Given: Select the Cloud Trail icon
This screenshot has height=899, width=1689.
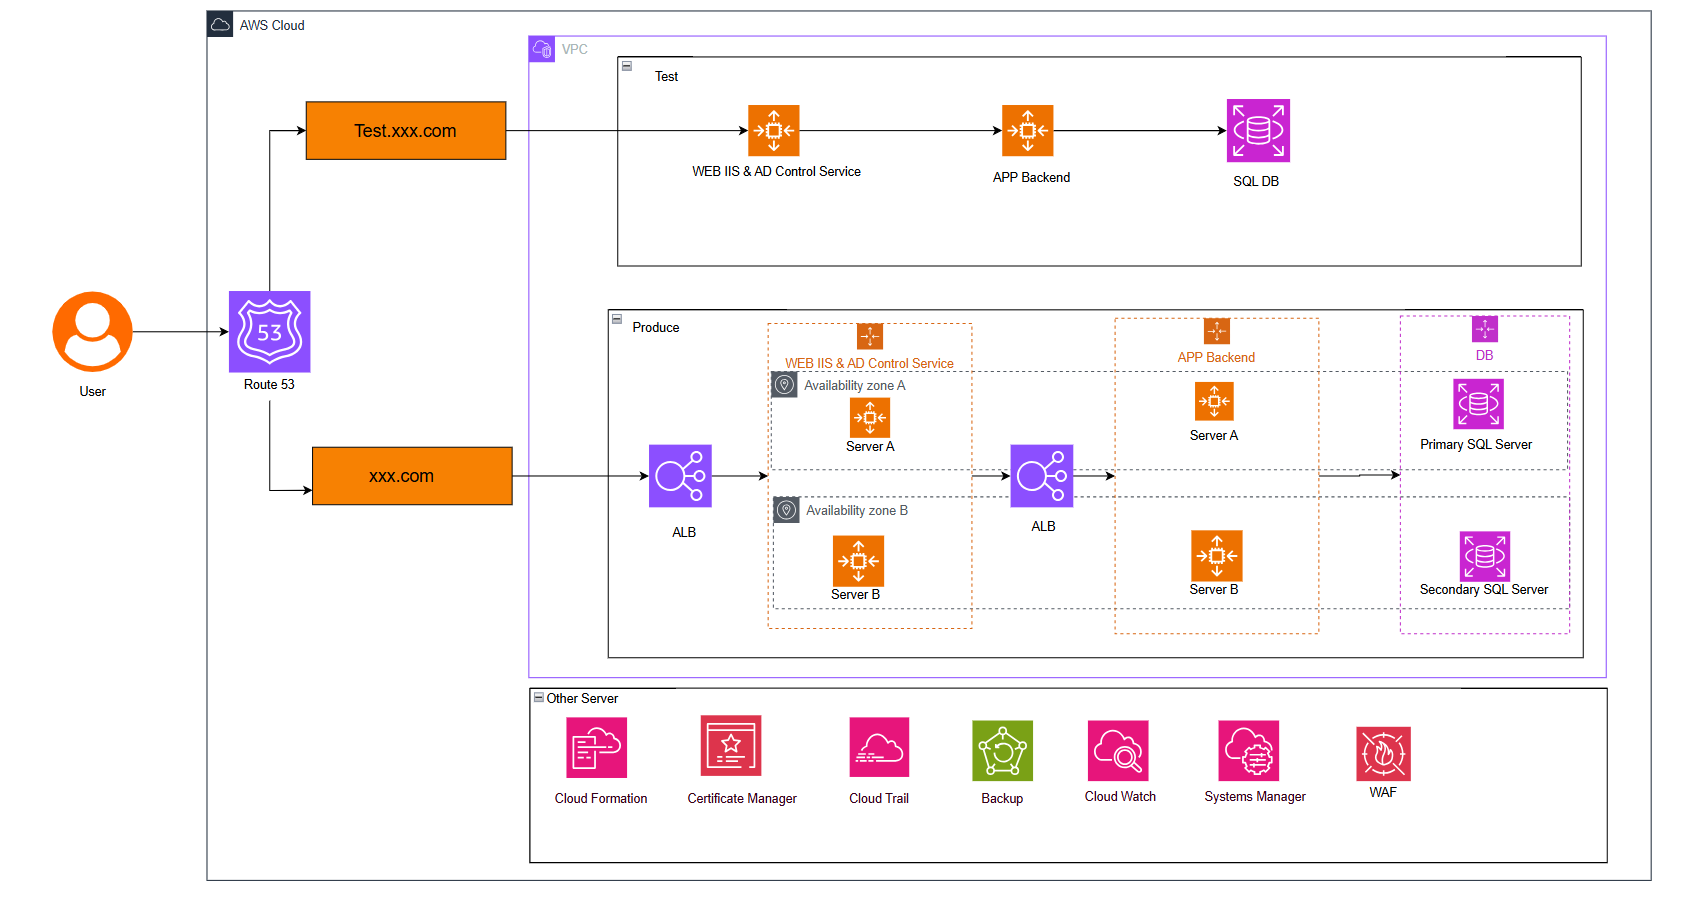Looking at the screenshot, I should tap(879, 747).
